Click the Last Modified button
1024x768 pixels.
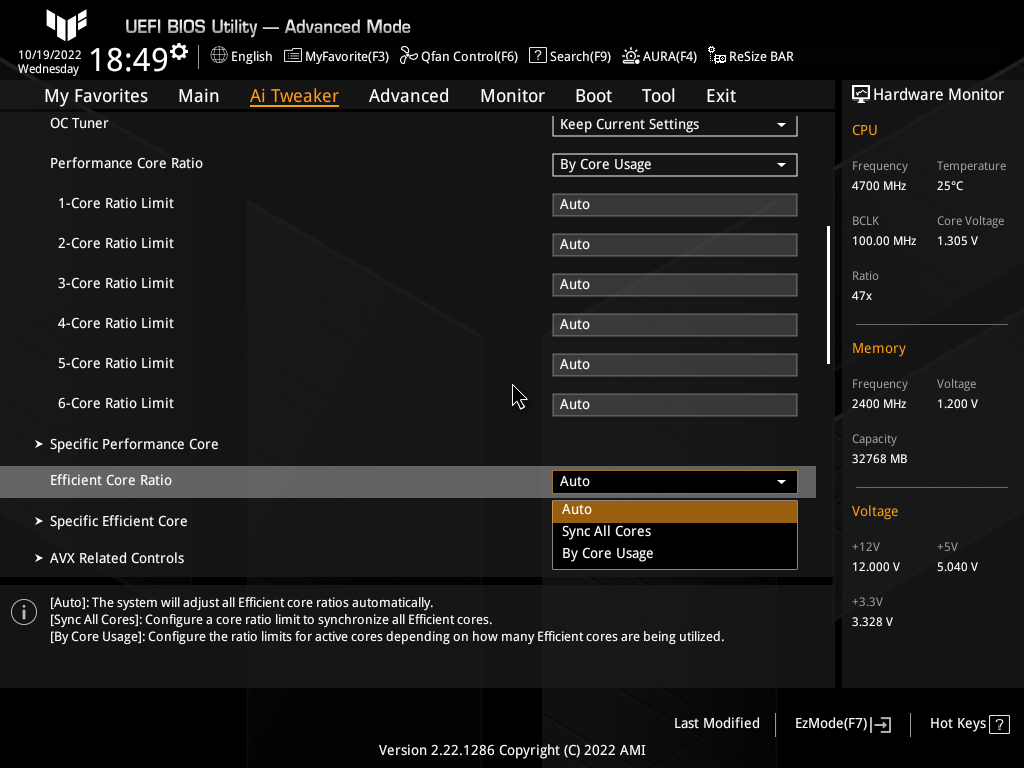point(716,723)
